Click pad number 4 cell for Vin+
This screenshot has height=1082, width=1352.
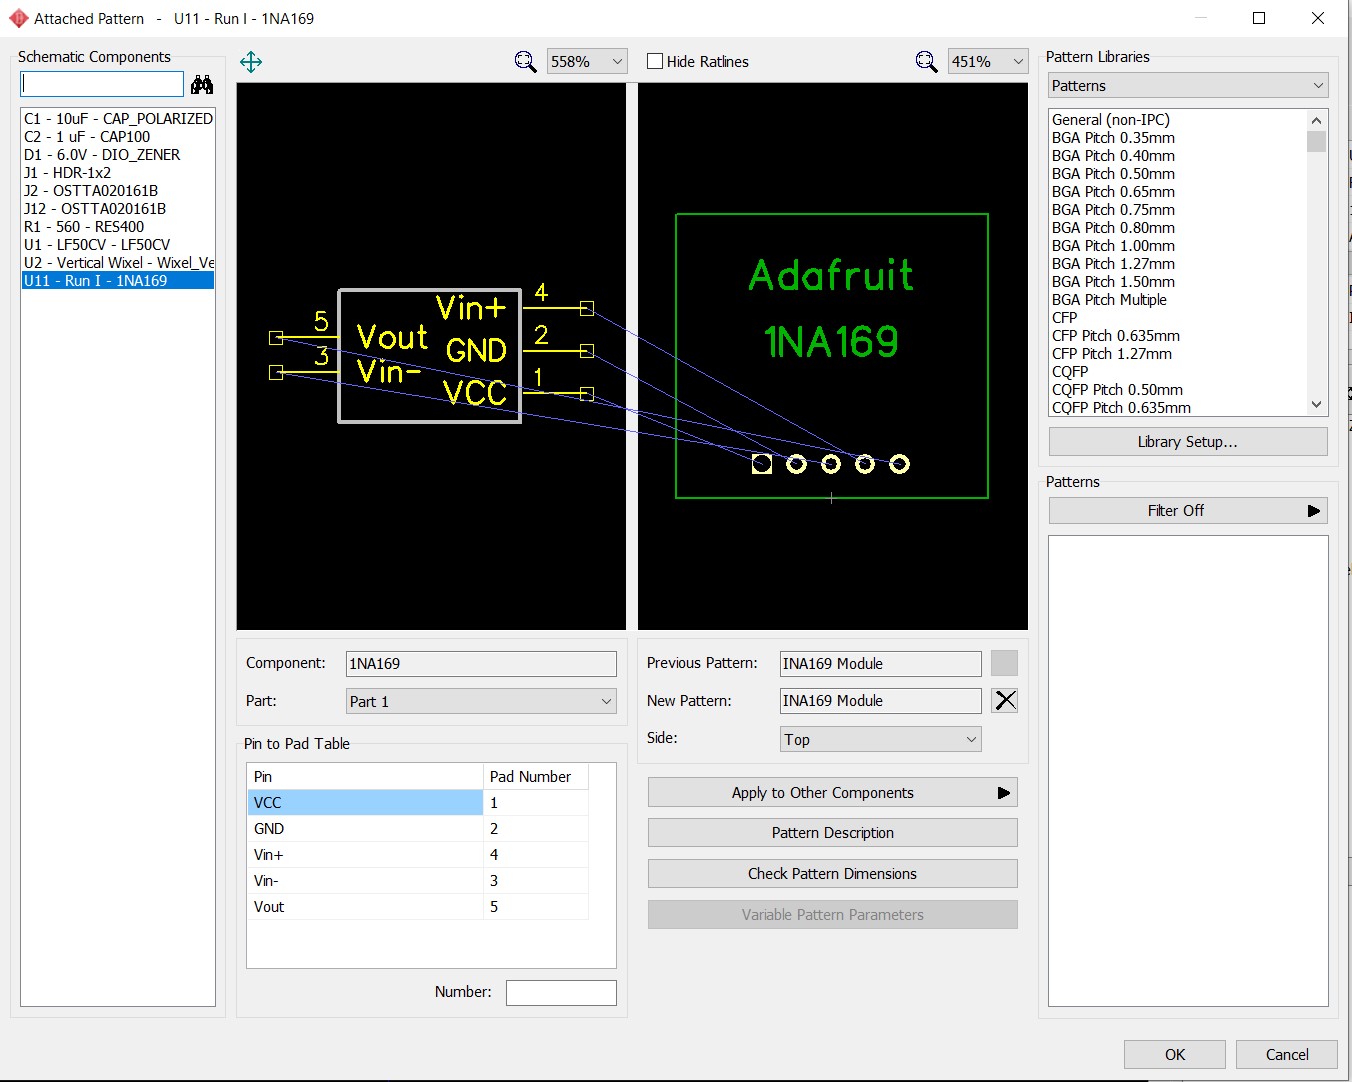point(536,855)
